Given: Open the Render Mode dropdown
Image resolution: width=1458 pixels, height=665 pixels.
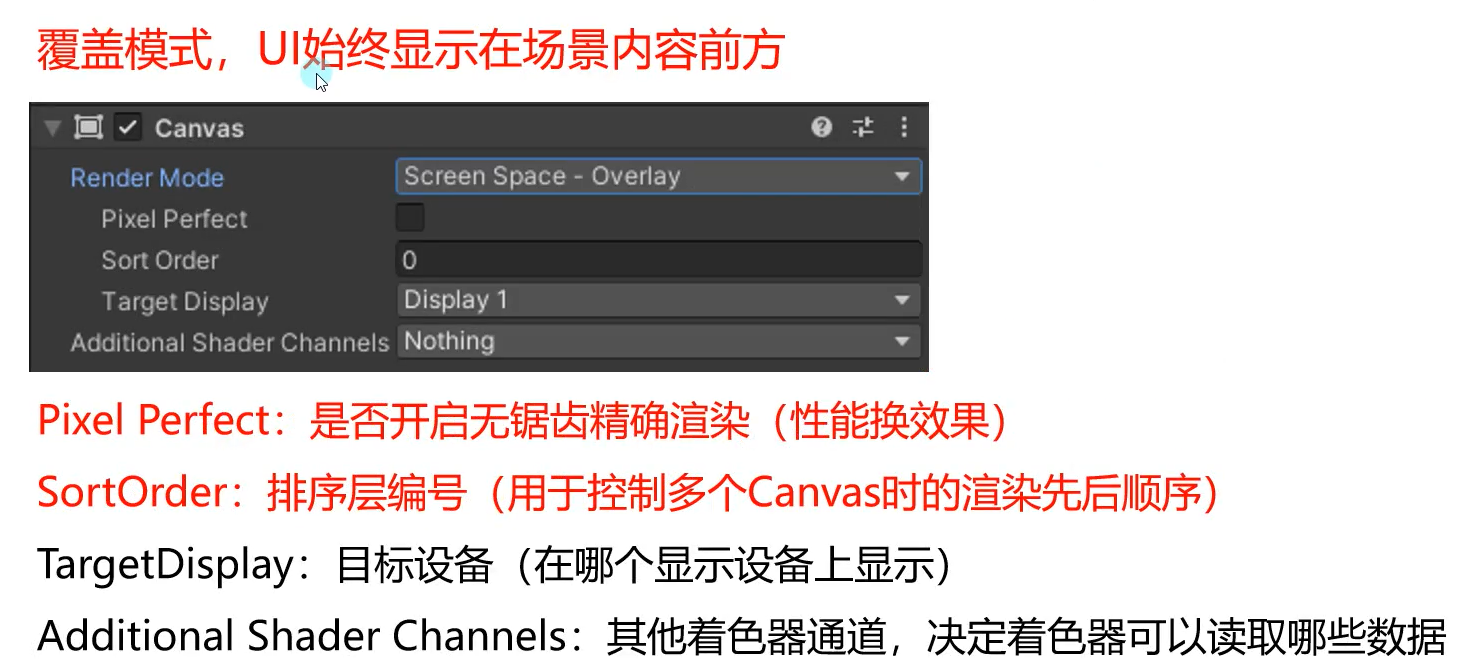Looking at the screenshot, I should [658, 177].
